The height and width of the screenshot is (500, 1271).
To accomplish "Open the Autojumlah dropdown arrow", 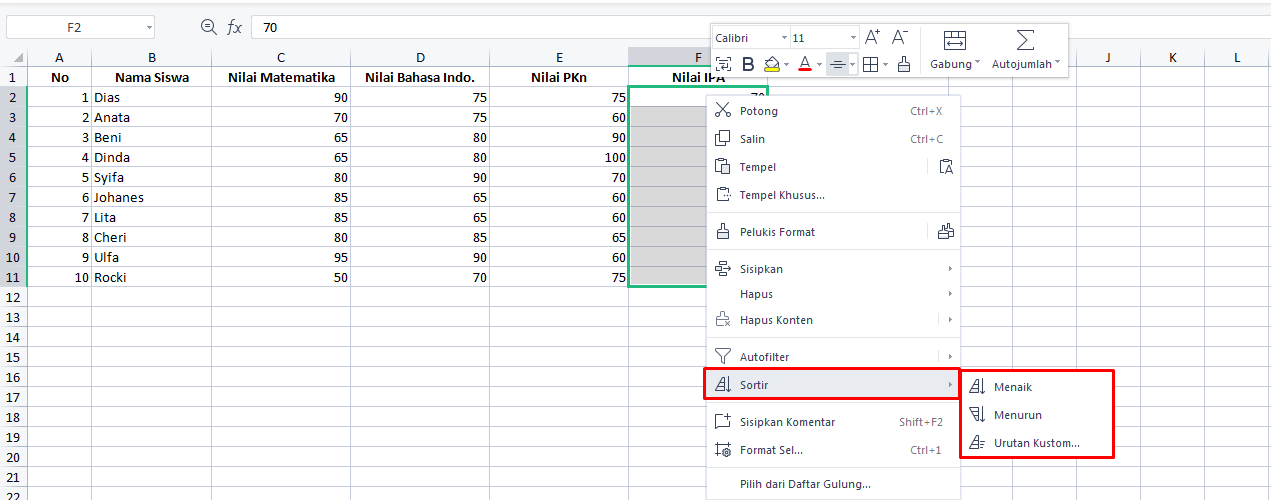I will tap(1057, 64).
